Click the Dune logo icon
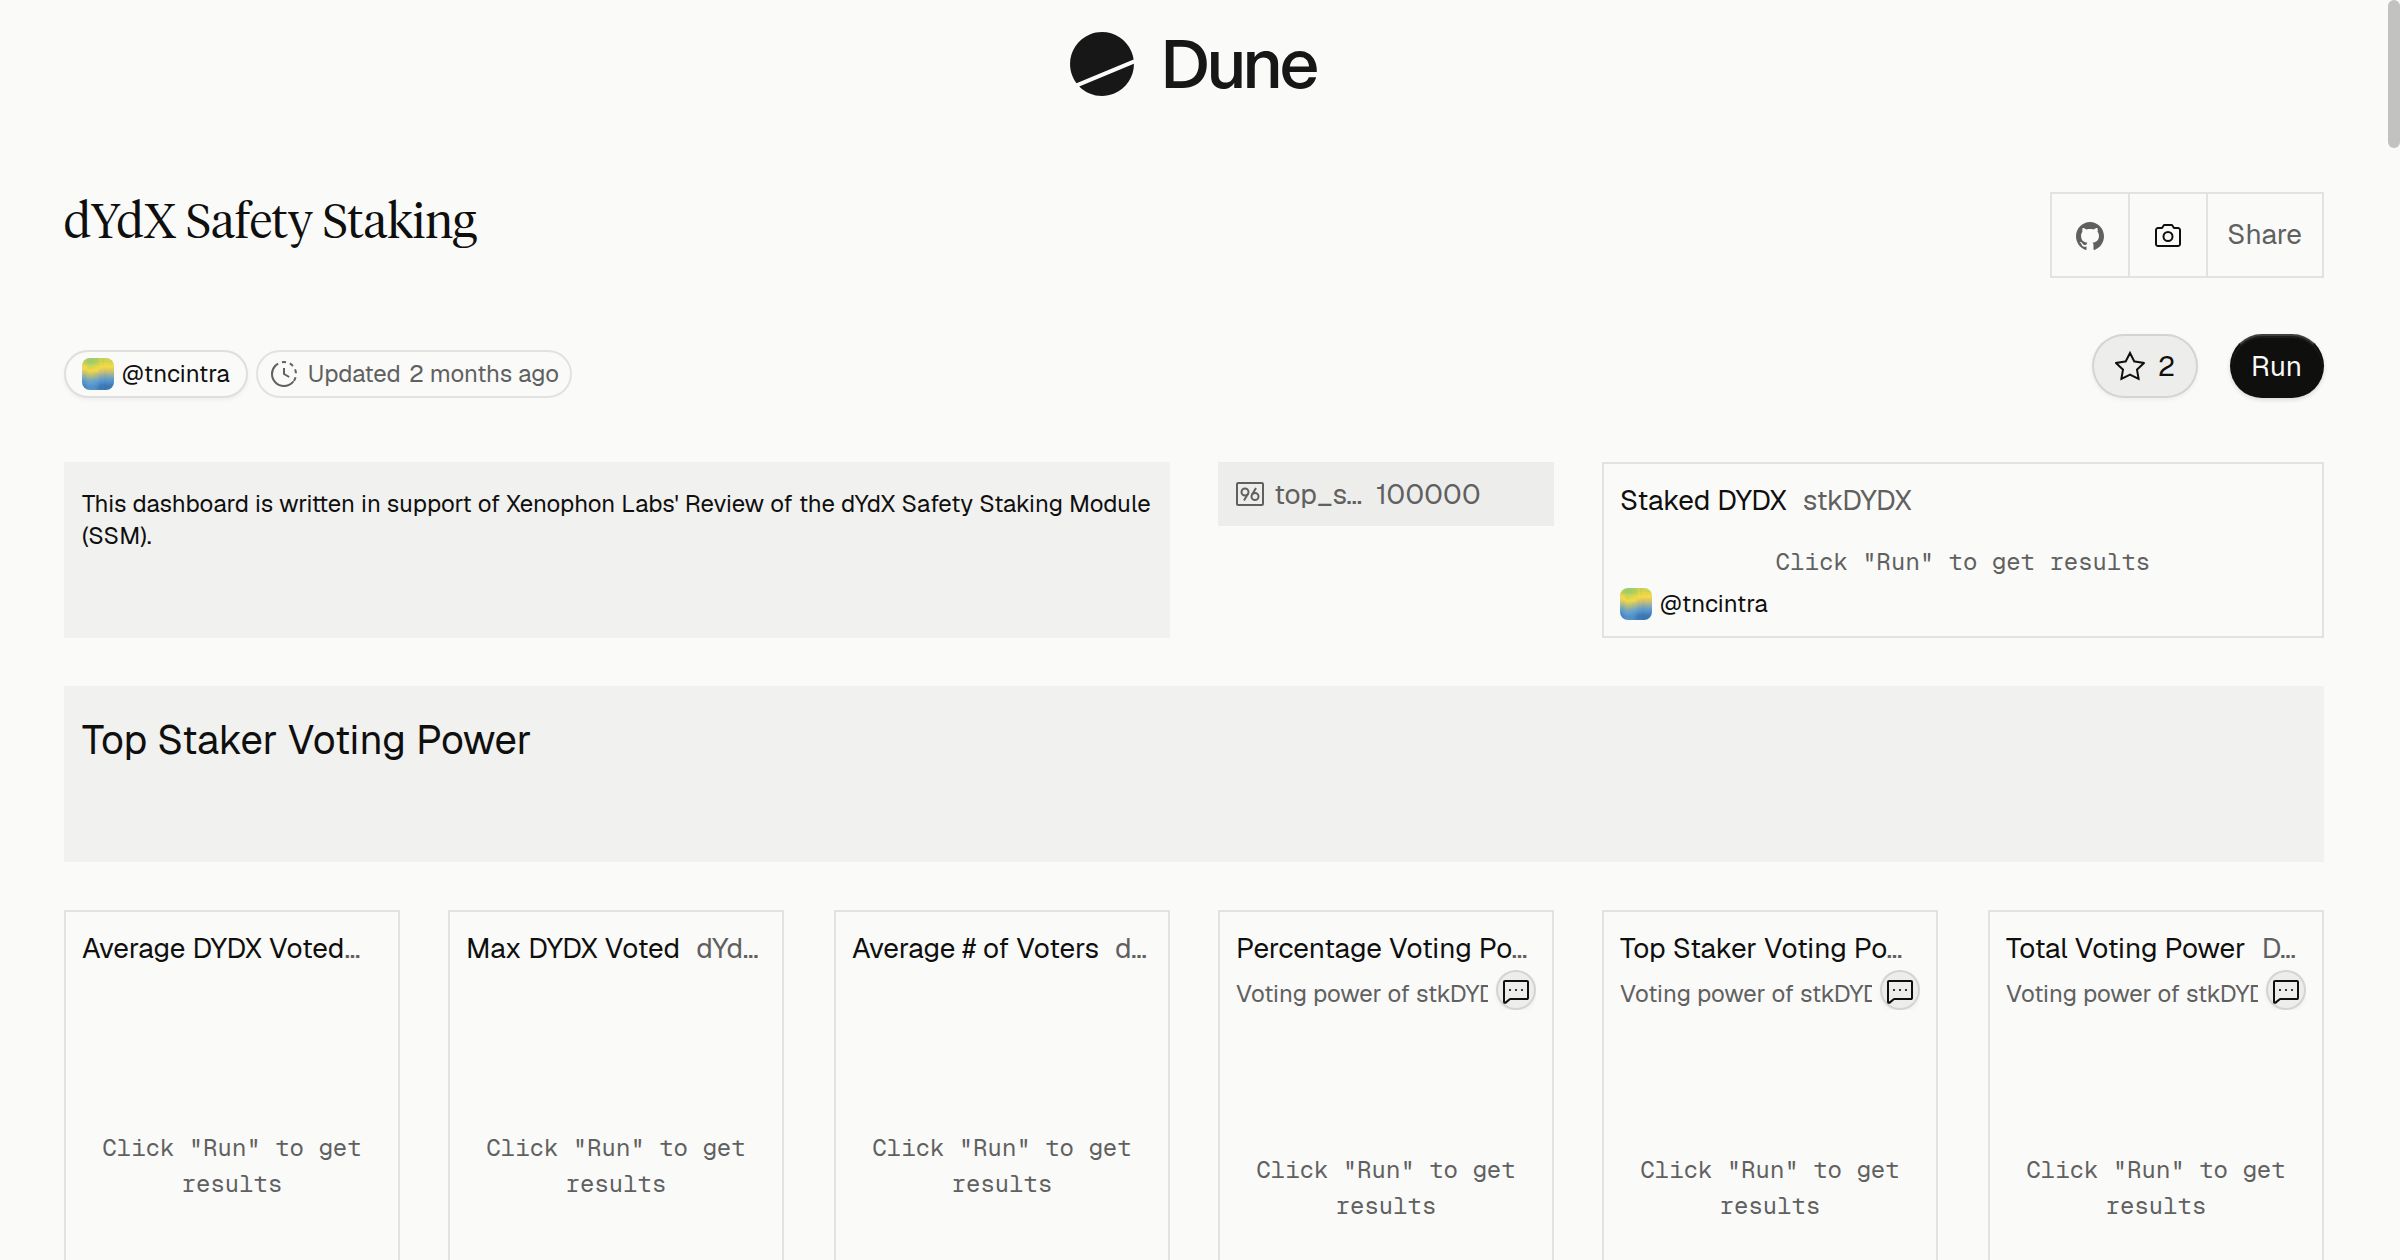 click(1101, 64)
